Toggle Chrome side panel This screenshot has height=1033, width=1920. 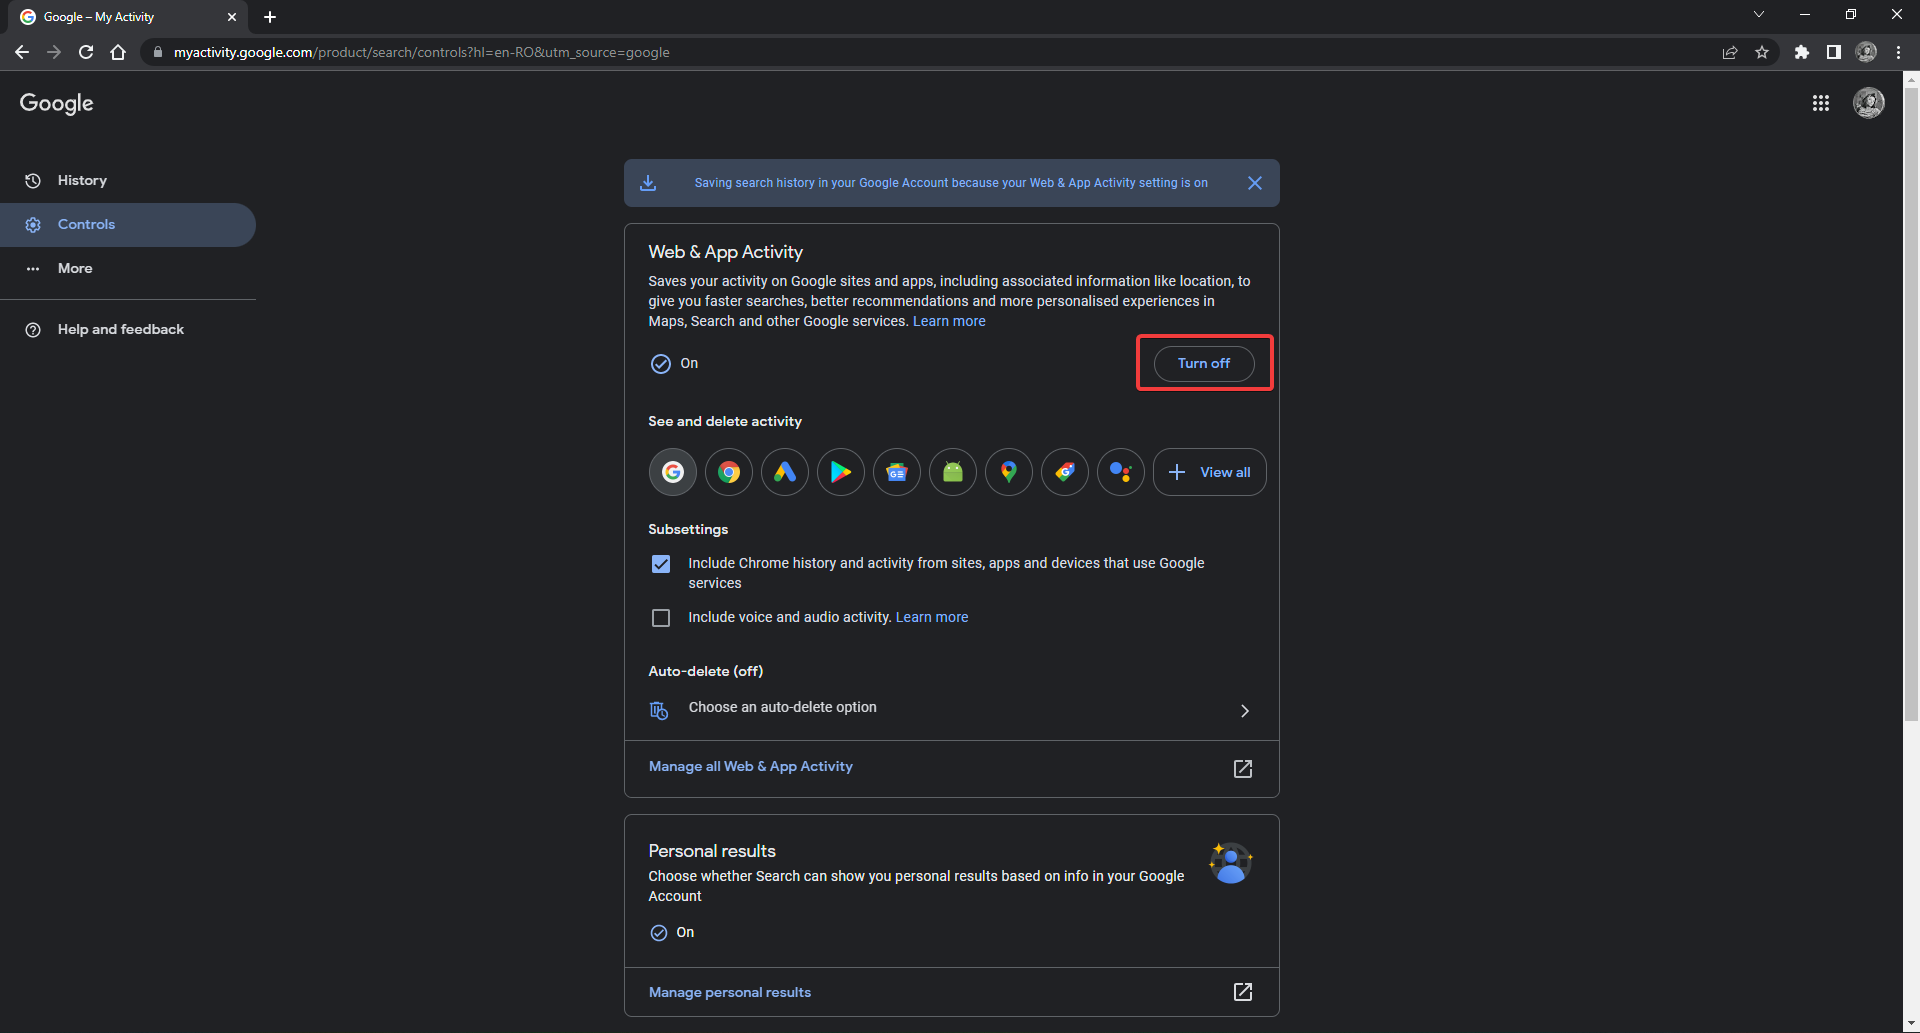[1834, 52]
